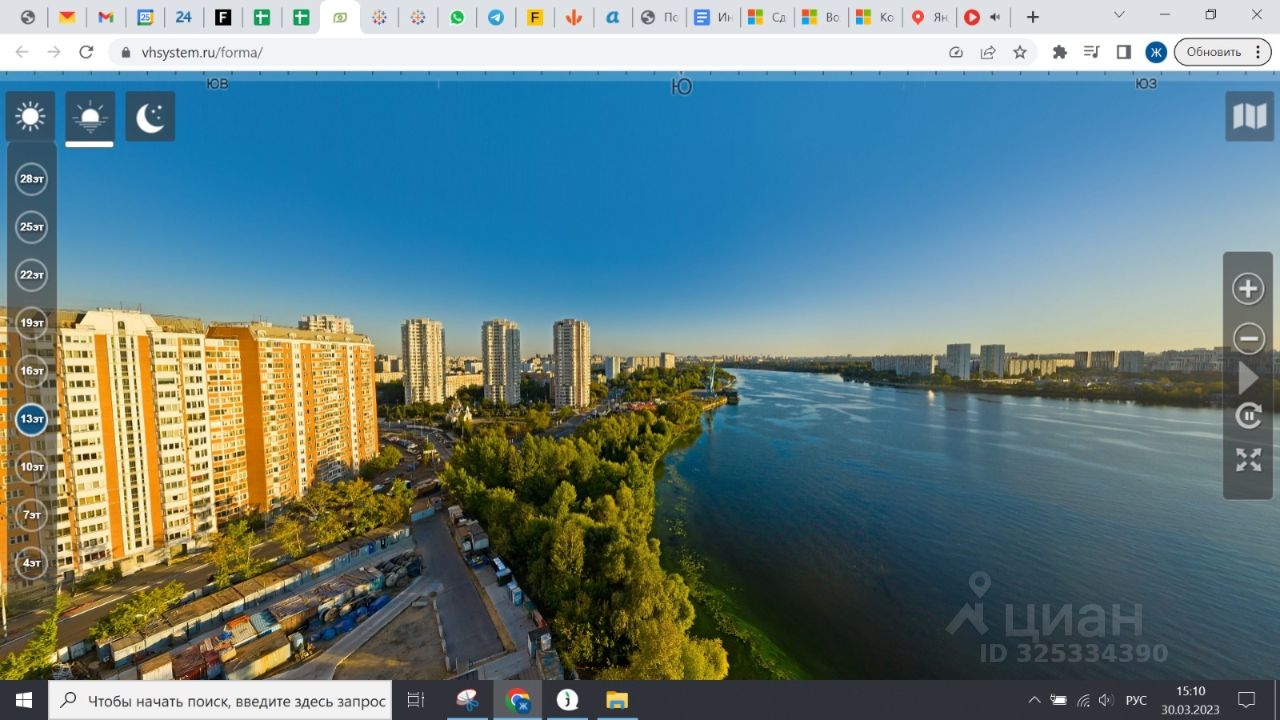The width and height of the screenshot is (1280, 720).
Task: View site info via the lock icon
Action: [126, 52]
